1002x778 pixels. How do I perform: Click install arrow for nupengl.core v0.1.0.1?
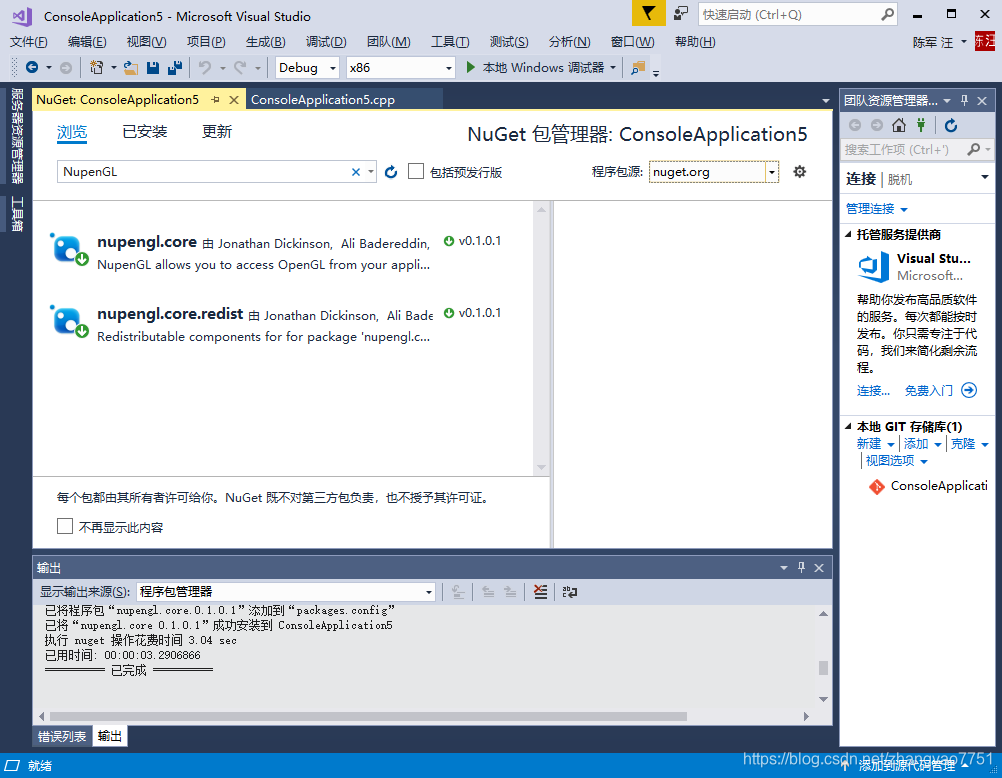click(449, 241)
